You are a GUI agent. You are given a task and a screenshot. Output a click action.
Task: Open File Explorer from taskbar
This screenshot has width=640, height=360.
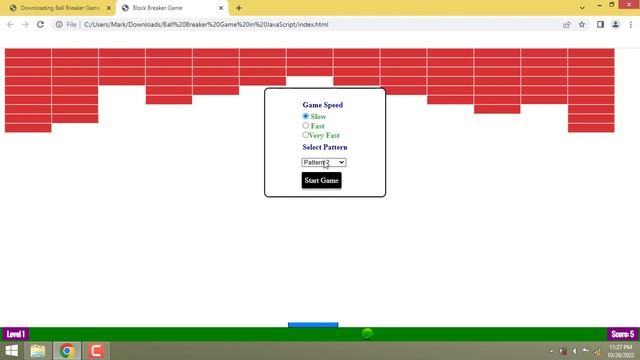click(38, 351)
